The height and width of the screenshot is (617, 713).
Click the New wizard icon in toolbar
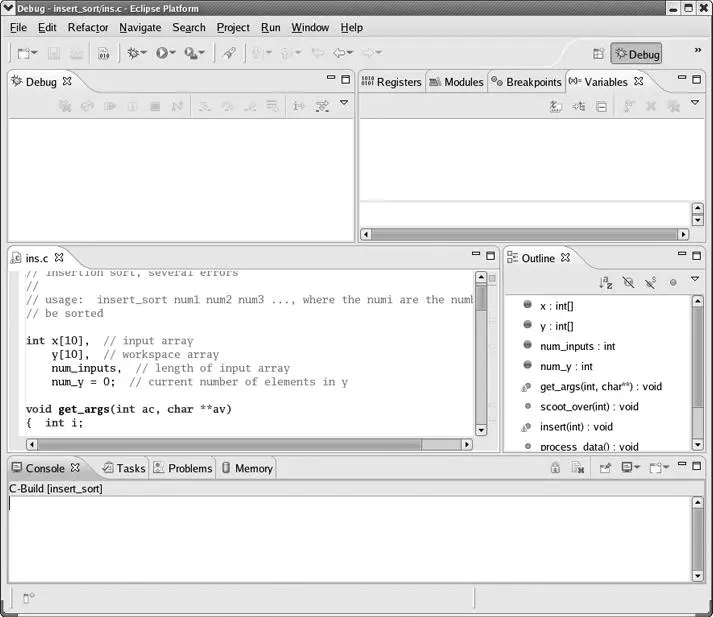tap(24, 53)
